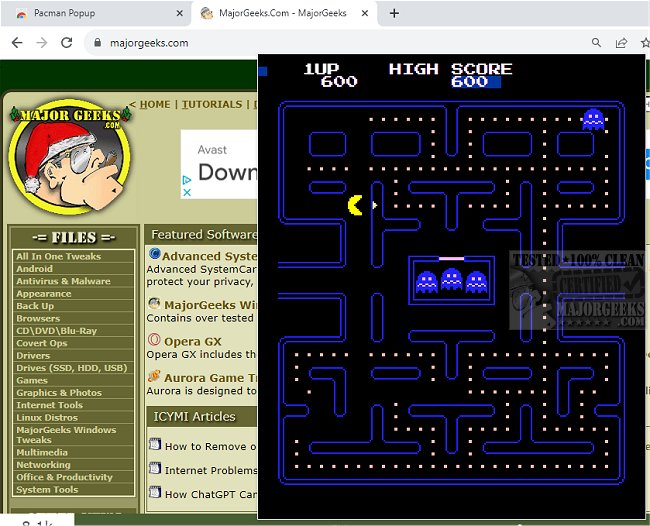Click the Aurora Game icon
650x526 pixels.
point(154,376)
